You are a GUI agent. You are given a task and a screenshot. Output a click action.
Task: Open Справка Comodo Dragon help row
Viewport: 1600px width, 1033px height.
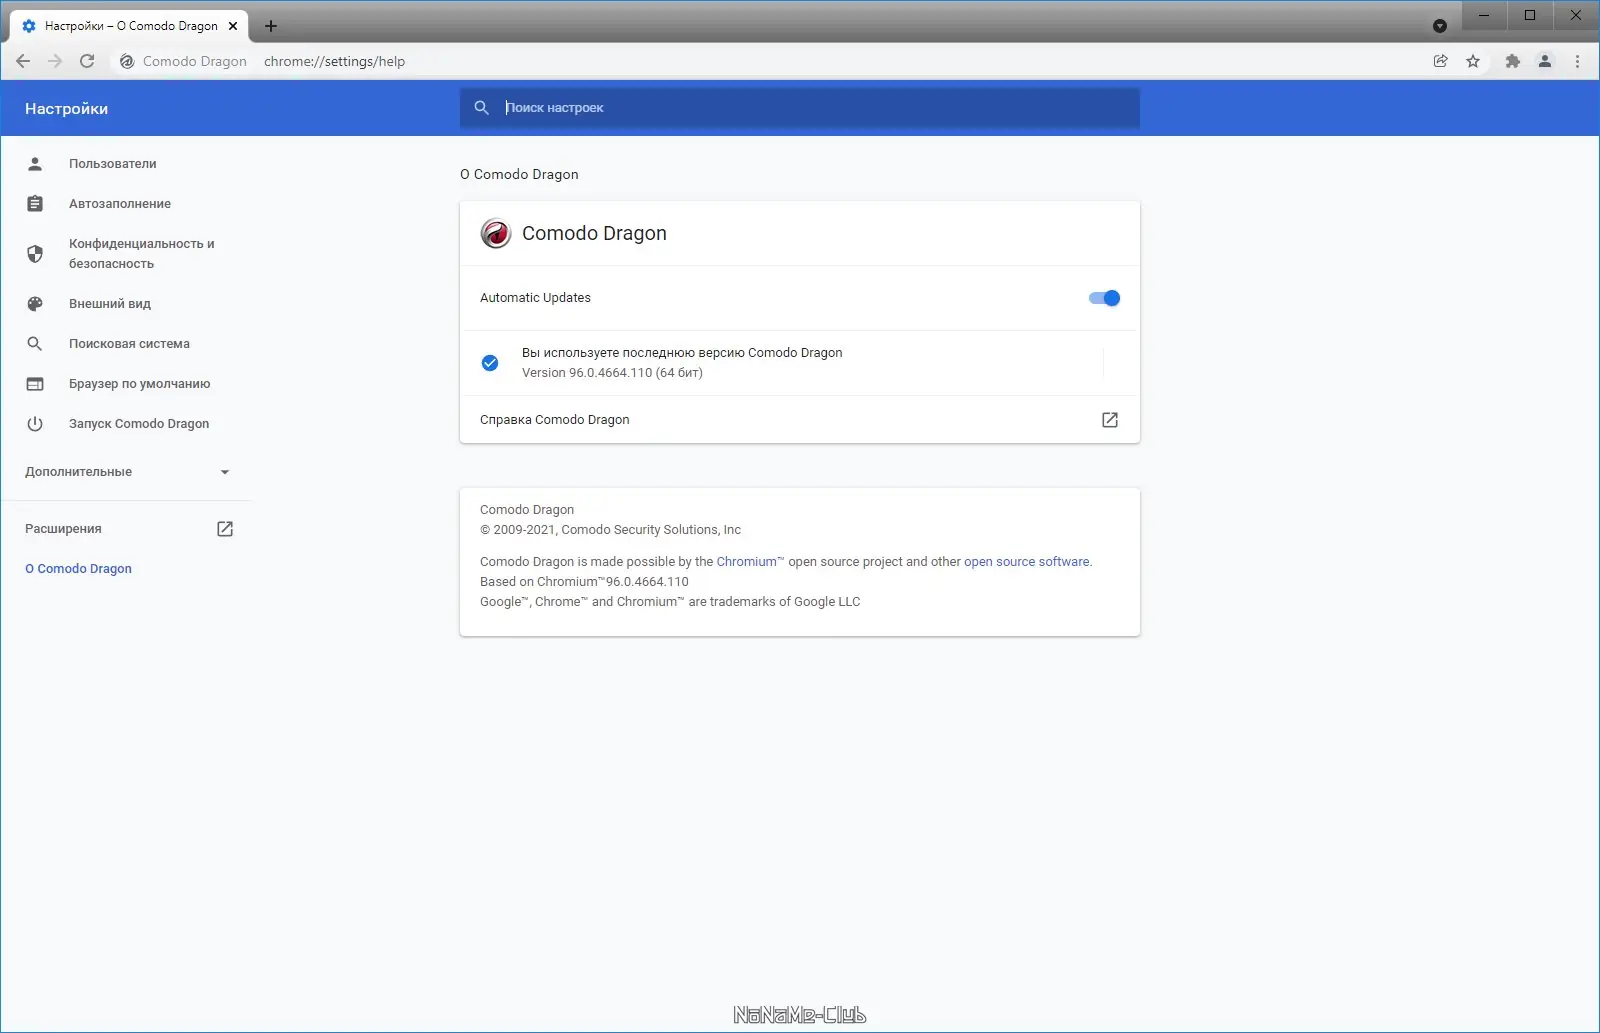pyautogui.click(x=800, y=419)
